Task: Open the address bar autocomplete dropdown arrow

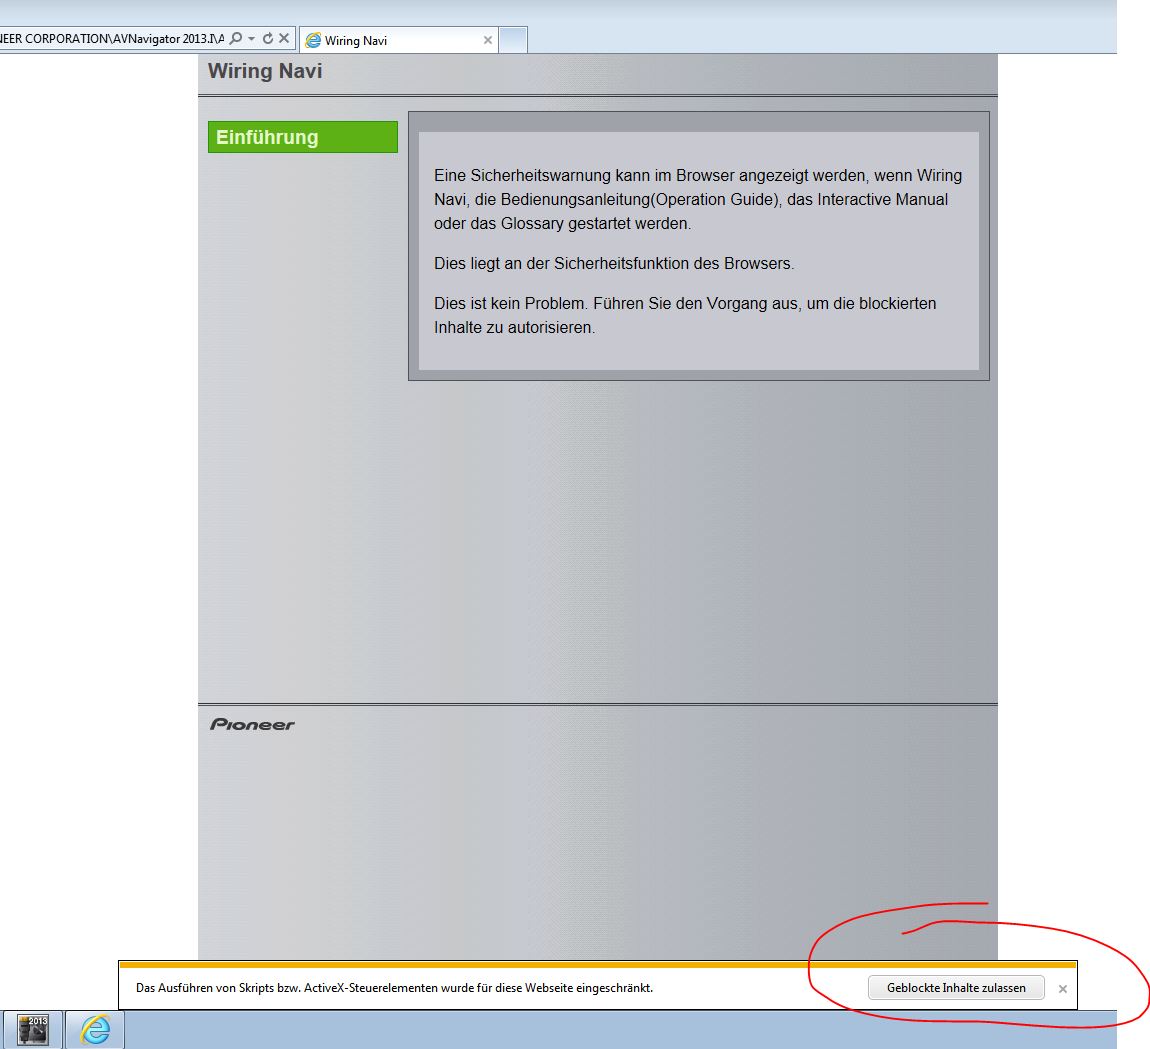Action: pos(252,39)
